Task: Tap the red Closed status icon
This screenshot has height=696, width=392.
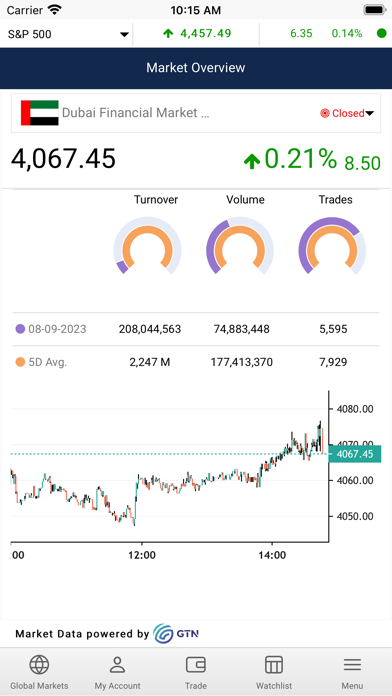Action: coord(325,113)
